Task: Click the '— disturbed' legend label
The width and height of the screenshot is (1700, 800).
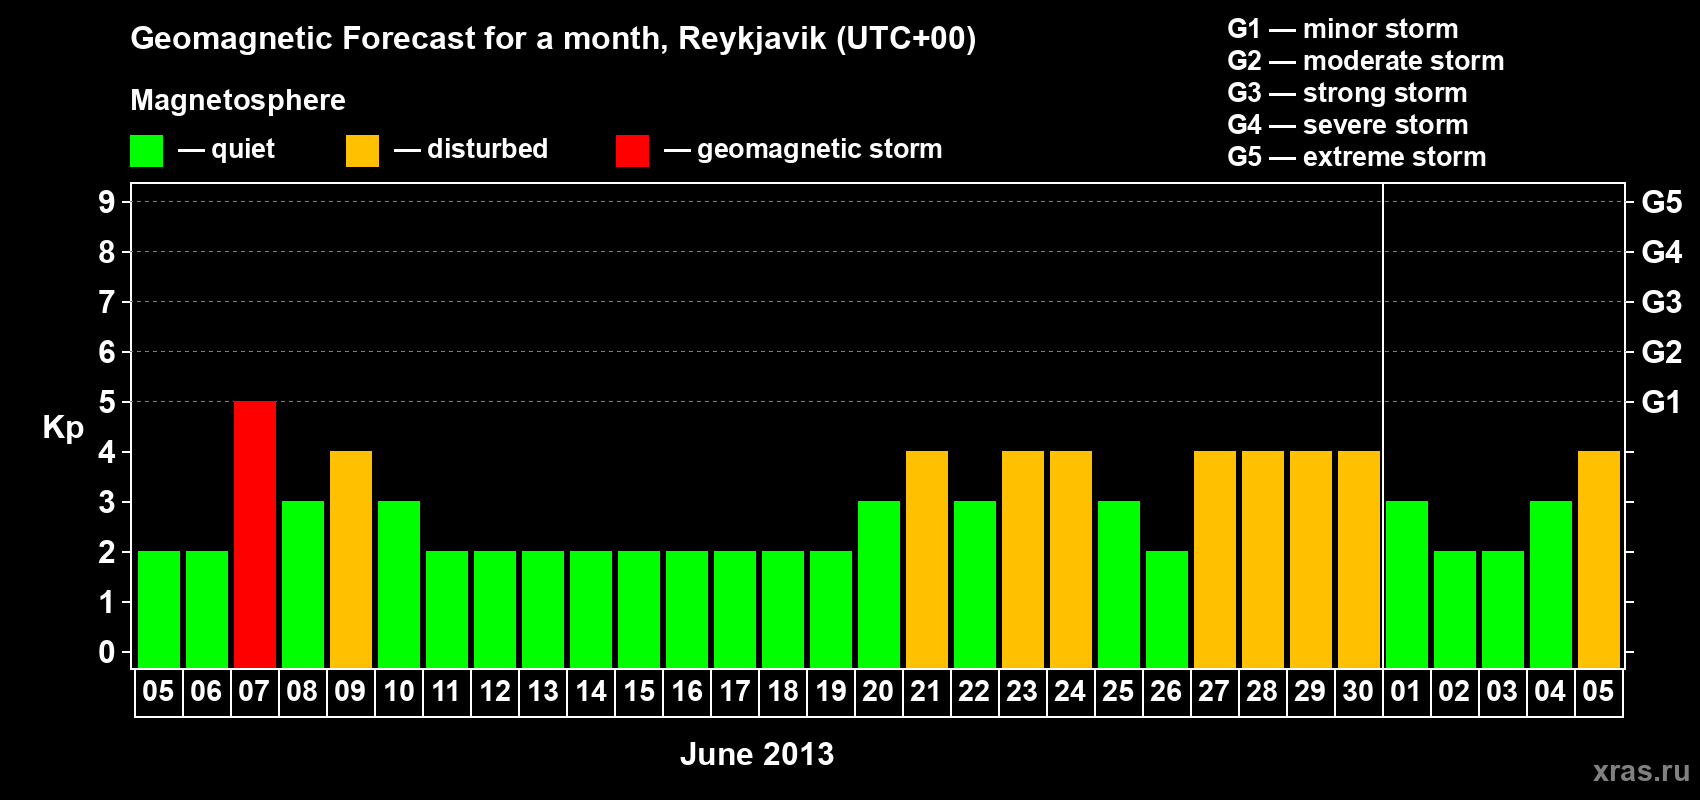Action: tap(471, 149)
